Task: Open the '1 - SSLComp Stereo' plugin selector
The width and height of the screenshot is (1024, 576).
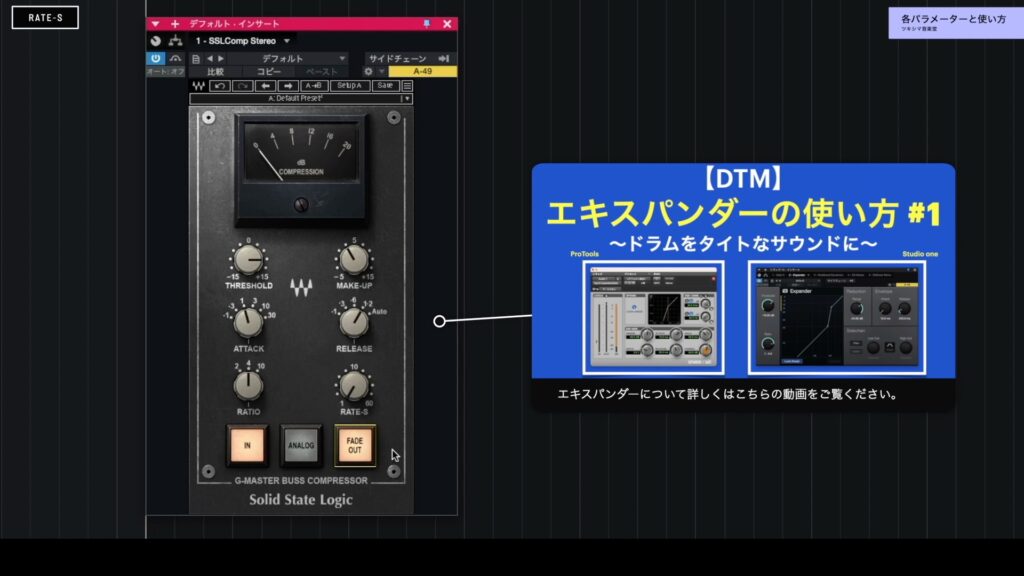Action: 242,40
